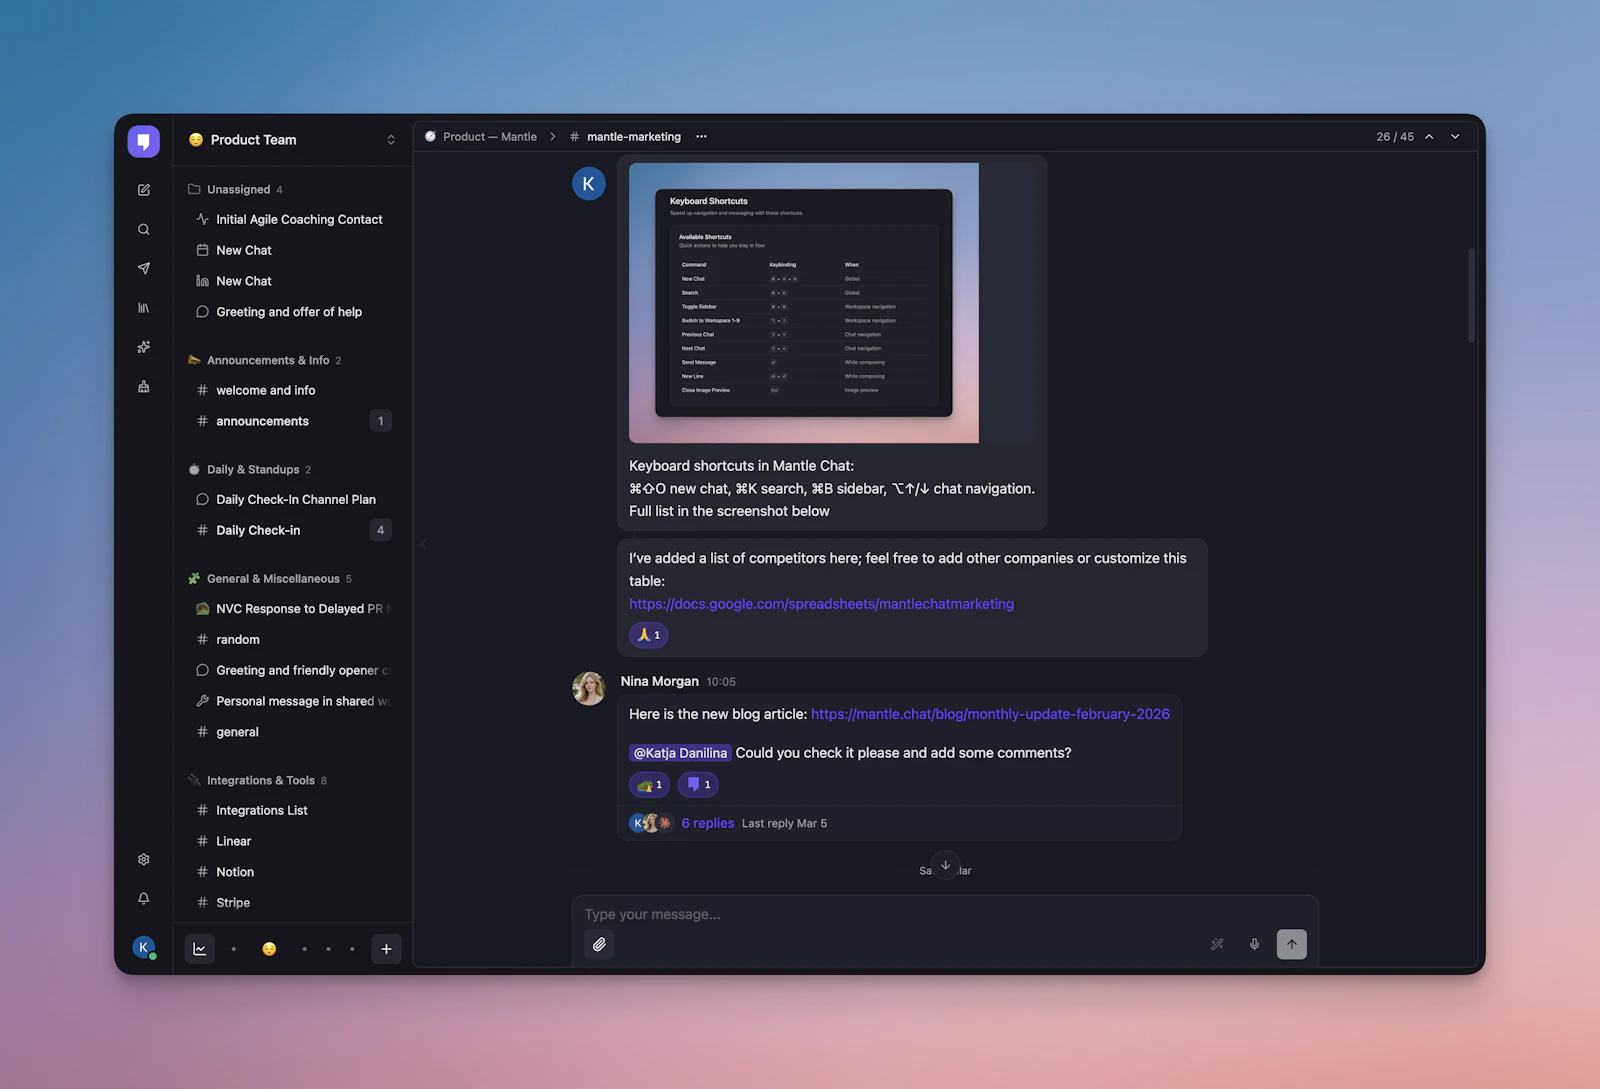The height and width of the screenshot is (1089, 1600).
Task: Open the Integrations List channel
Action: pyautogui.click(x=292, y=810)
